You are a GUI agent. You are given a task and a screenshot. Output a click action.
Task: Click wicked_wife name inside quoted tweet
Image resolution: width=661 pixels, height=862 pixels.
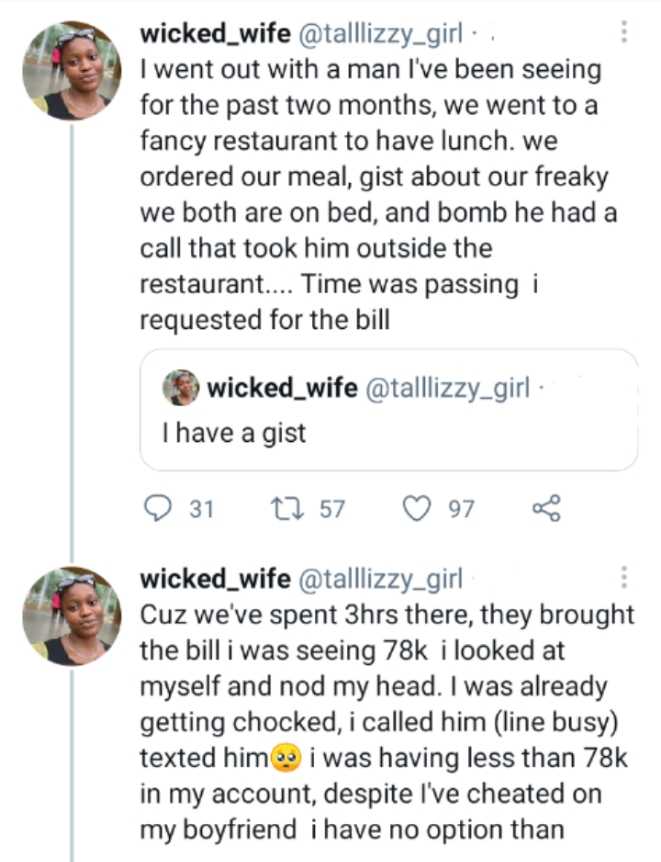pyautogui.click(x=281, y=388)
